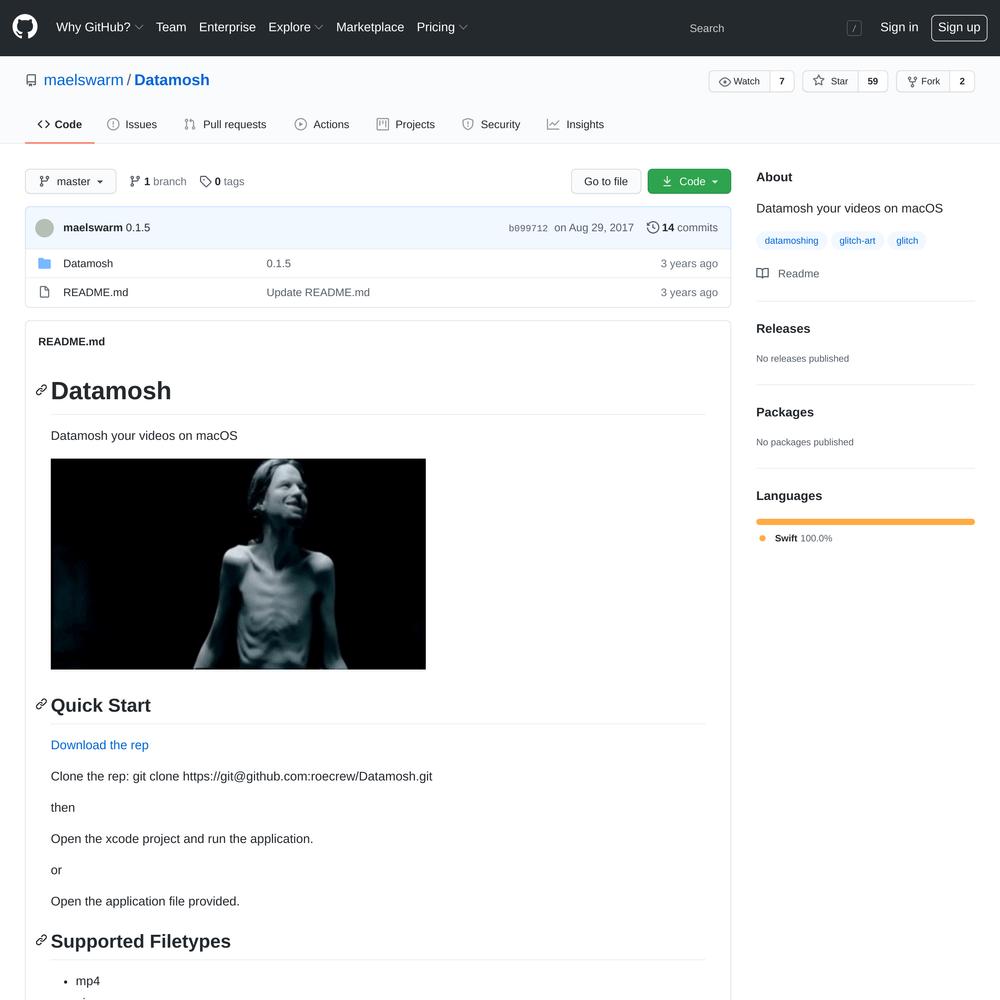Click the orange language bar
Viewport: 1000px width, 1000px height.
(x=865, y=522)
